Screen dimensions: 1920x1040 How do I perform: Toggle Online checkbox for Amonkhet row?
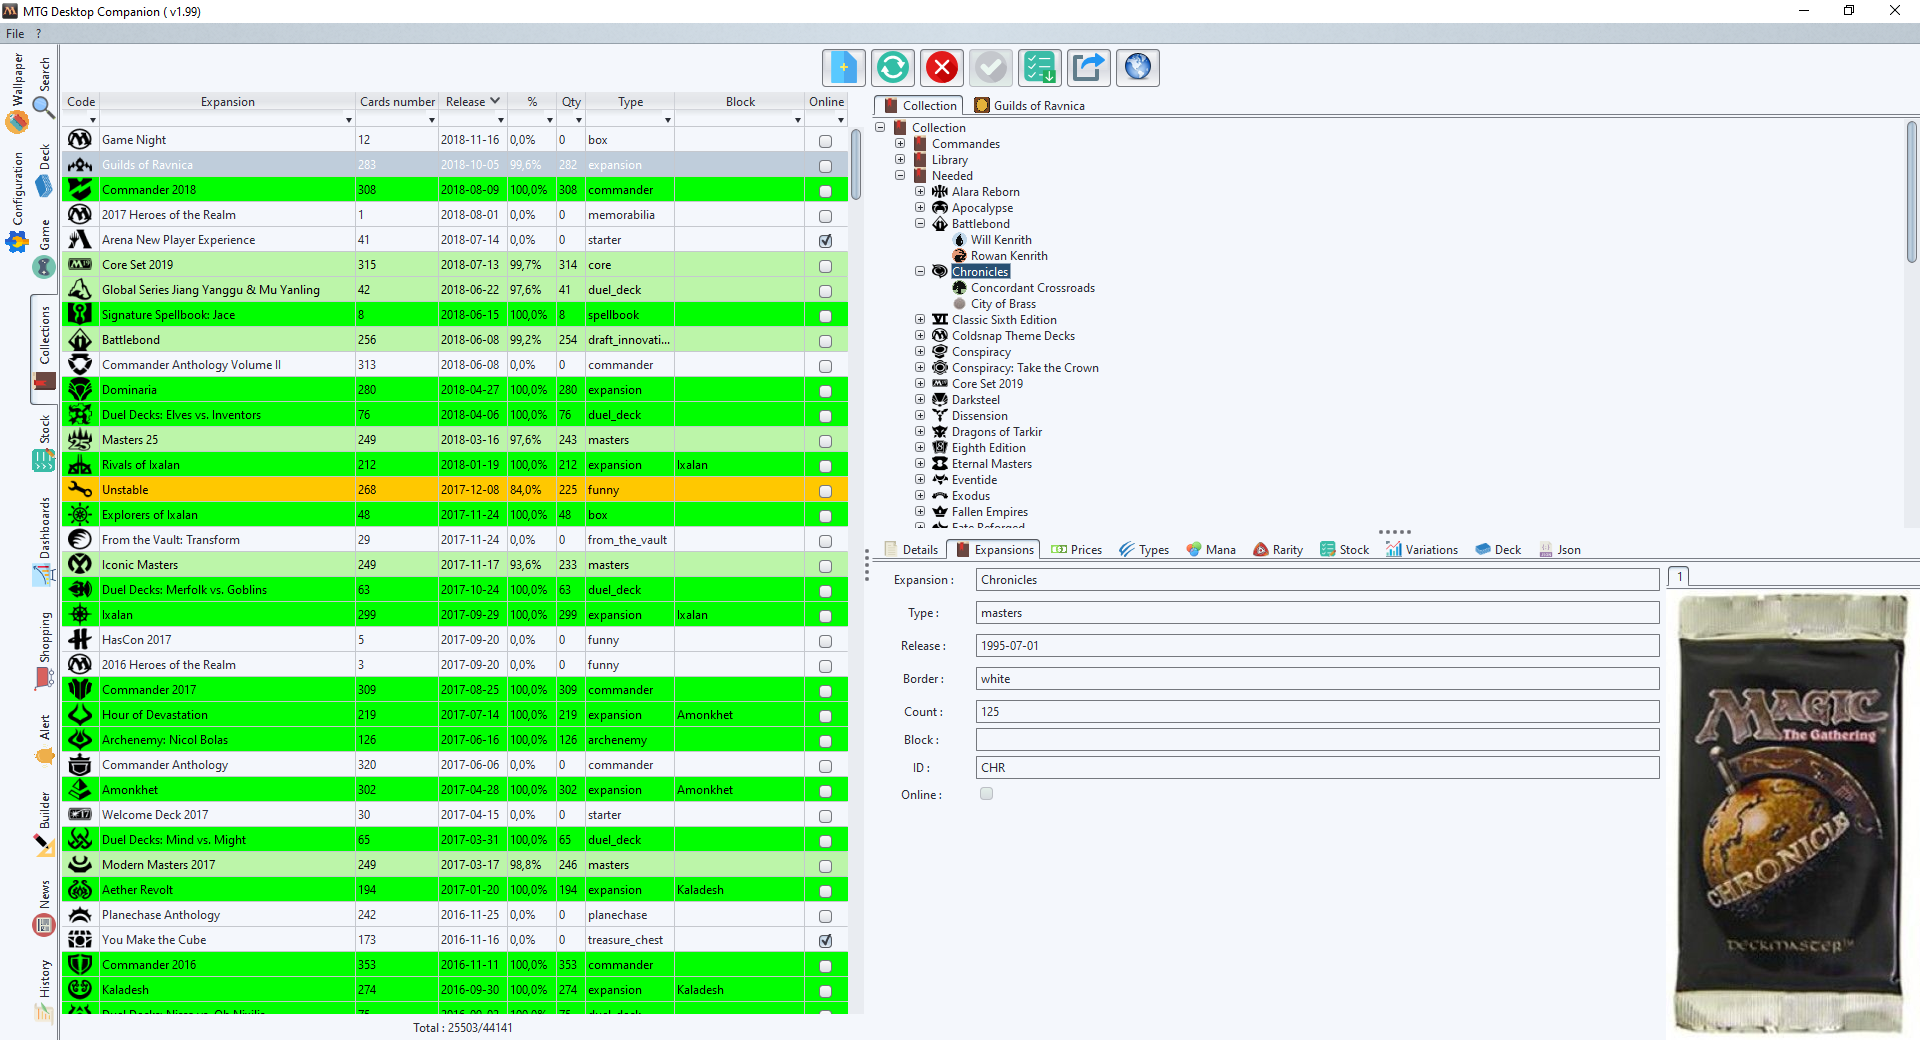825,791
